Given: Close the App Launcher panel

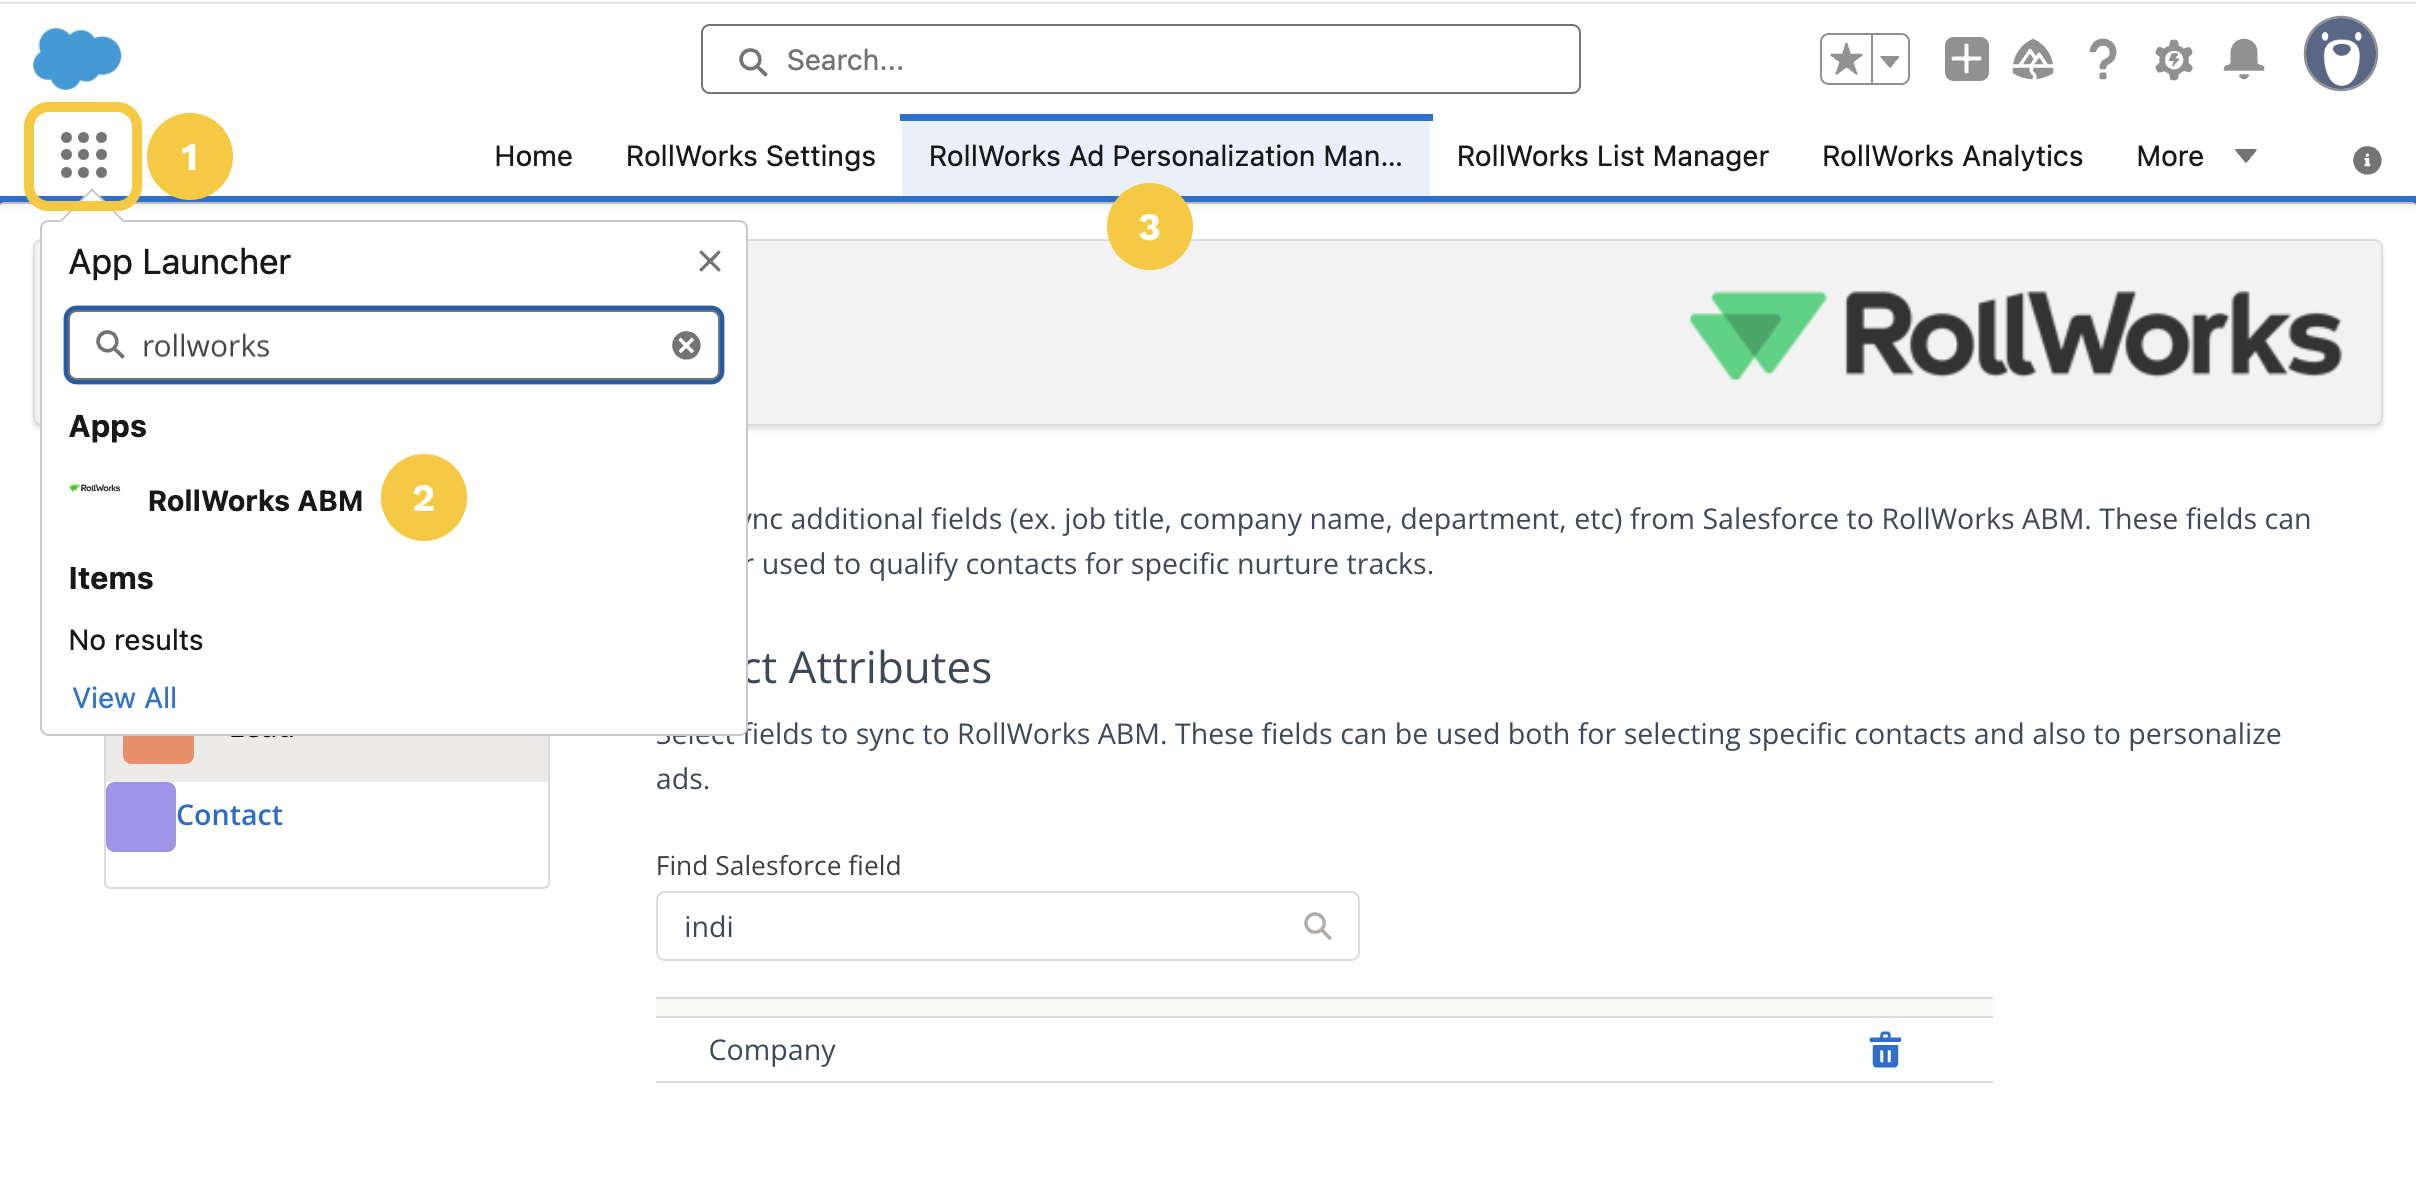Looking at the screenshot, I should tap(710, 261).
